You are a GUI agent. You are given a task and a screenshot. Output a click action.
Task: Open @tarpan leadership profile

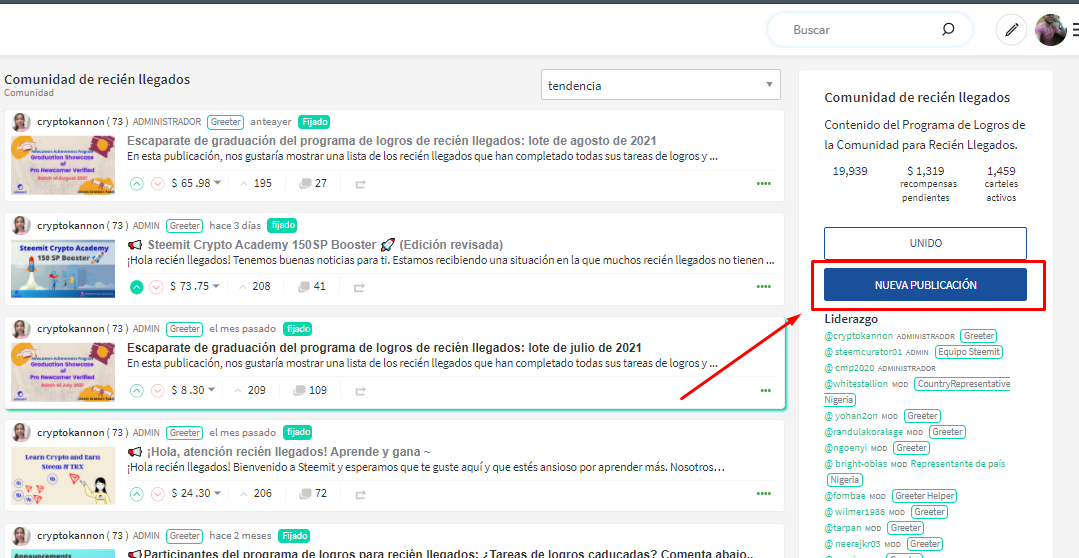click(x=843, y=528)
